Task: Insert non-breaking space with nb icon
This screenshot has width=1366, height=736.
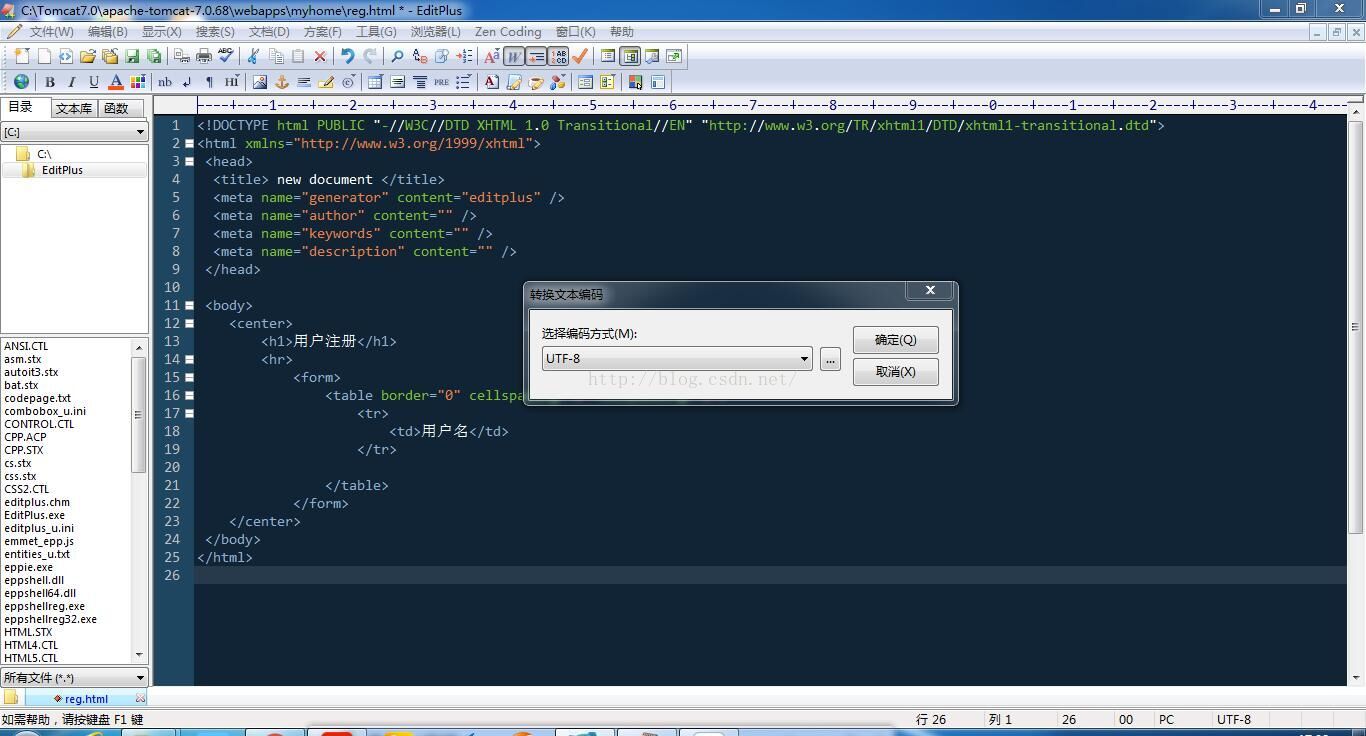Action: (x=164, y=82)
